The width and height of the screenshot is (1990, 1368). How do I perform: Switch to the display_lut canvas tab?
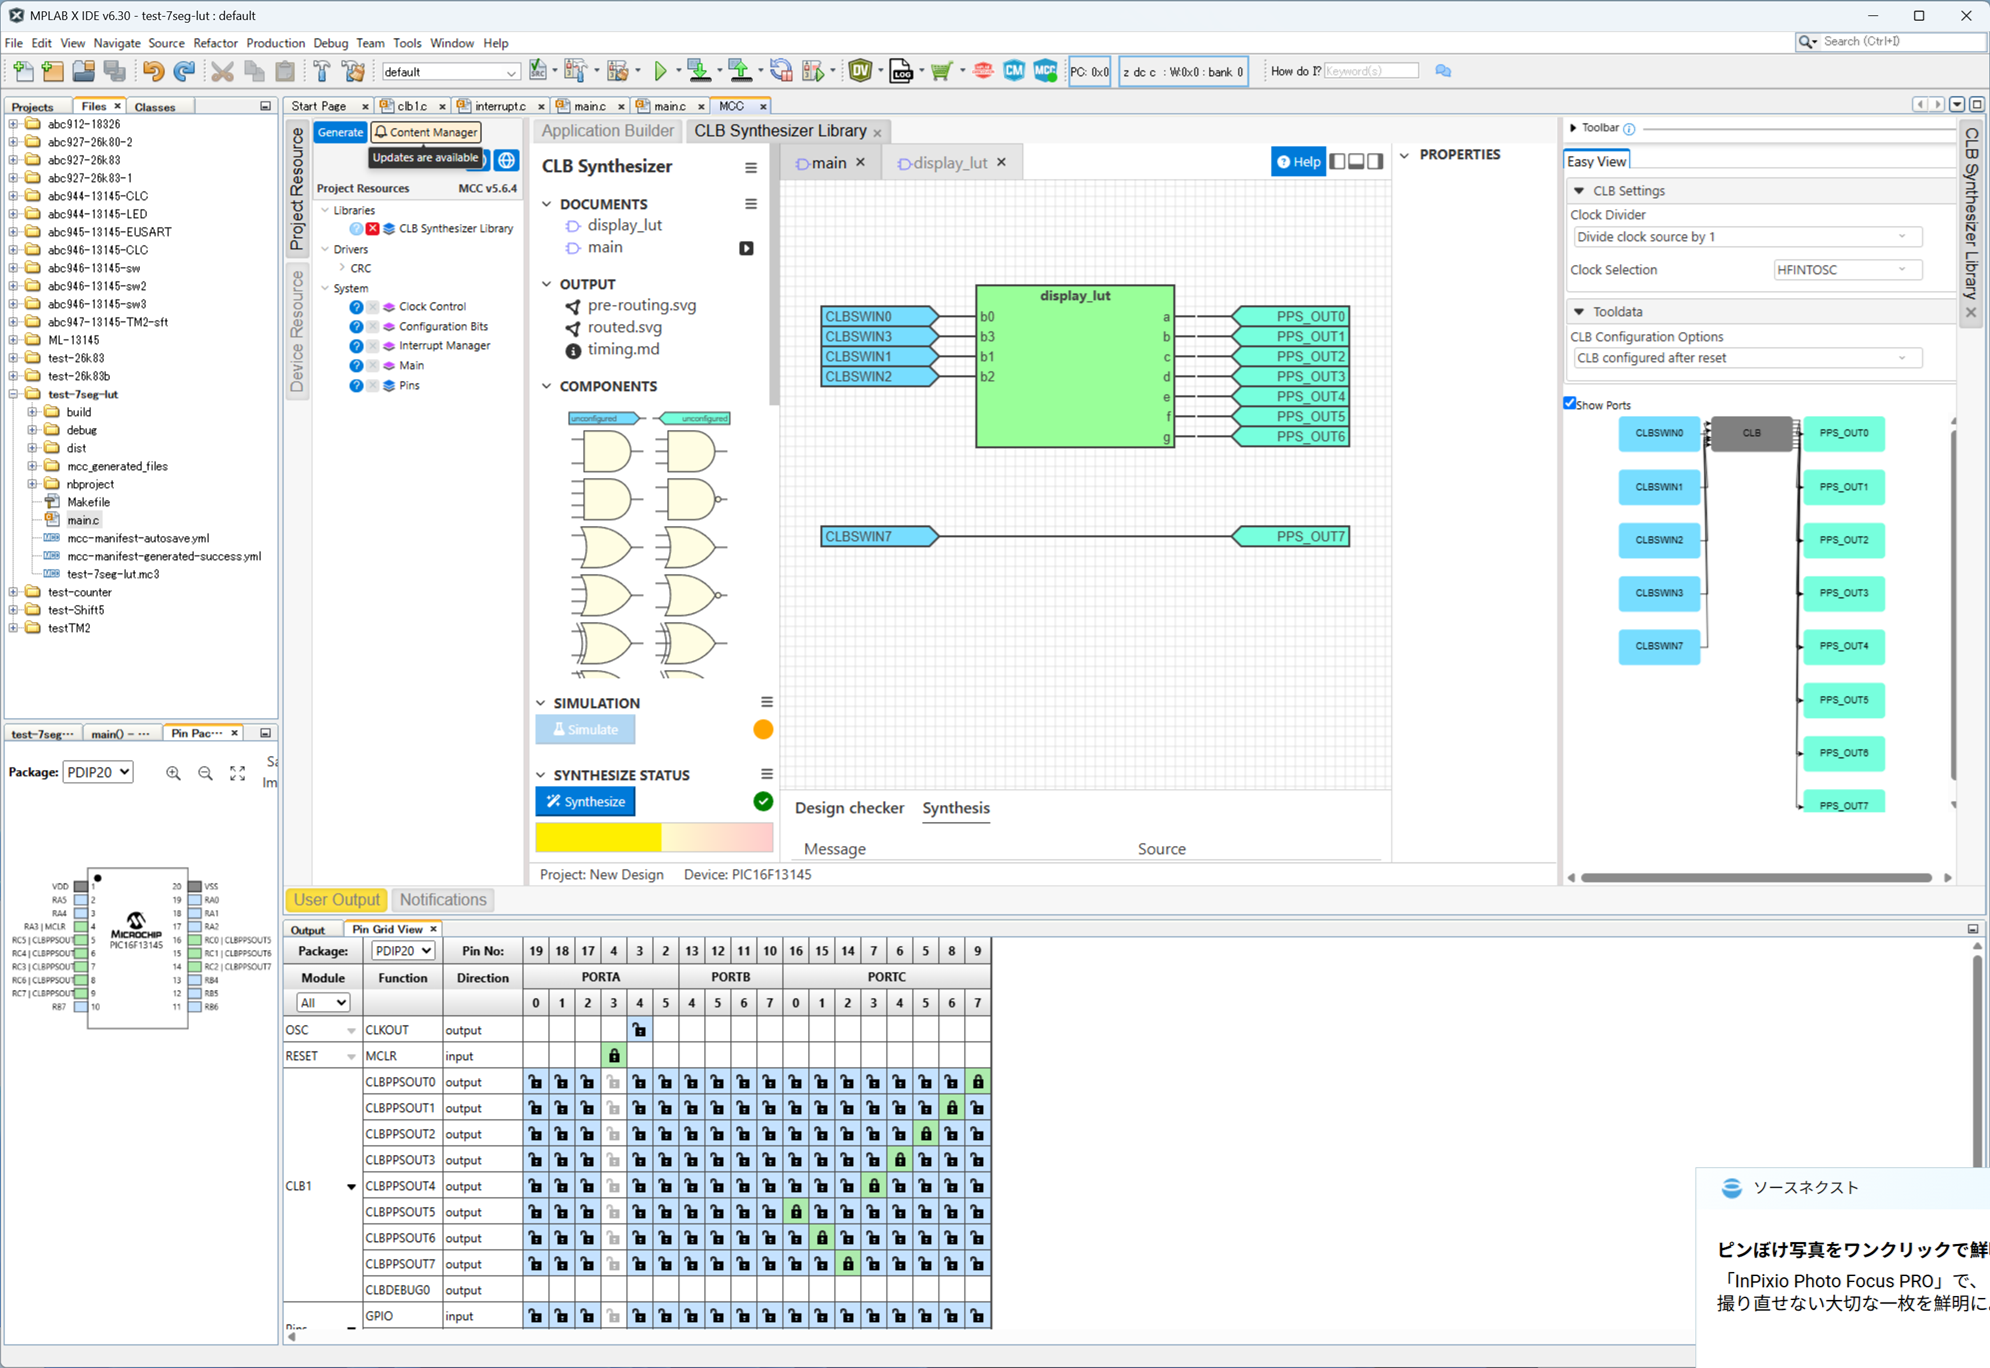tap(950, 163)
